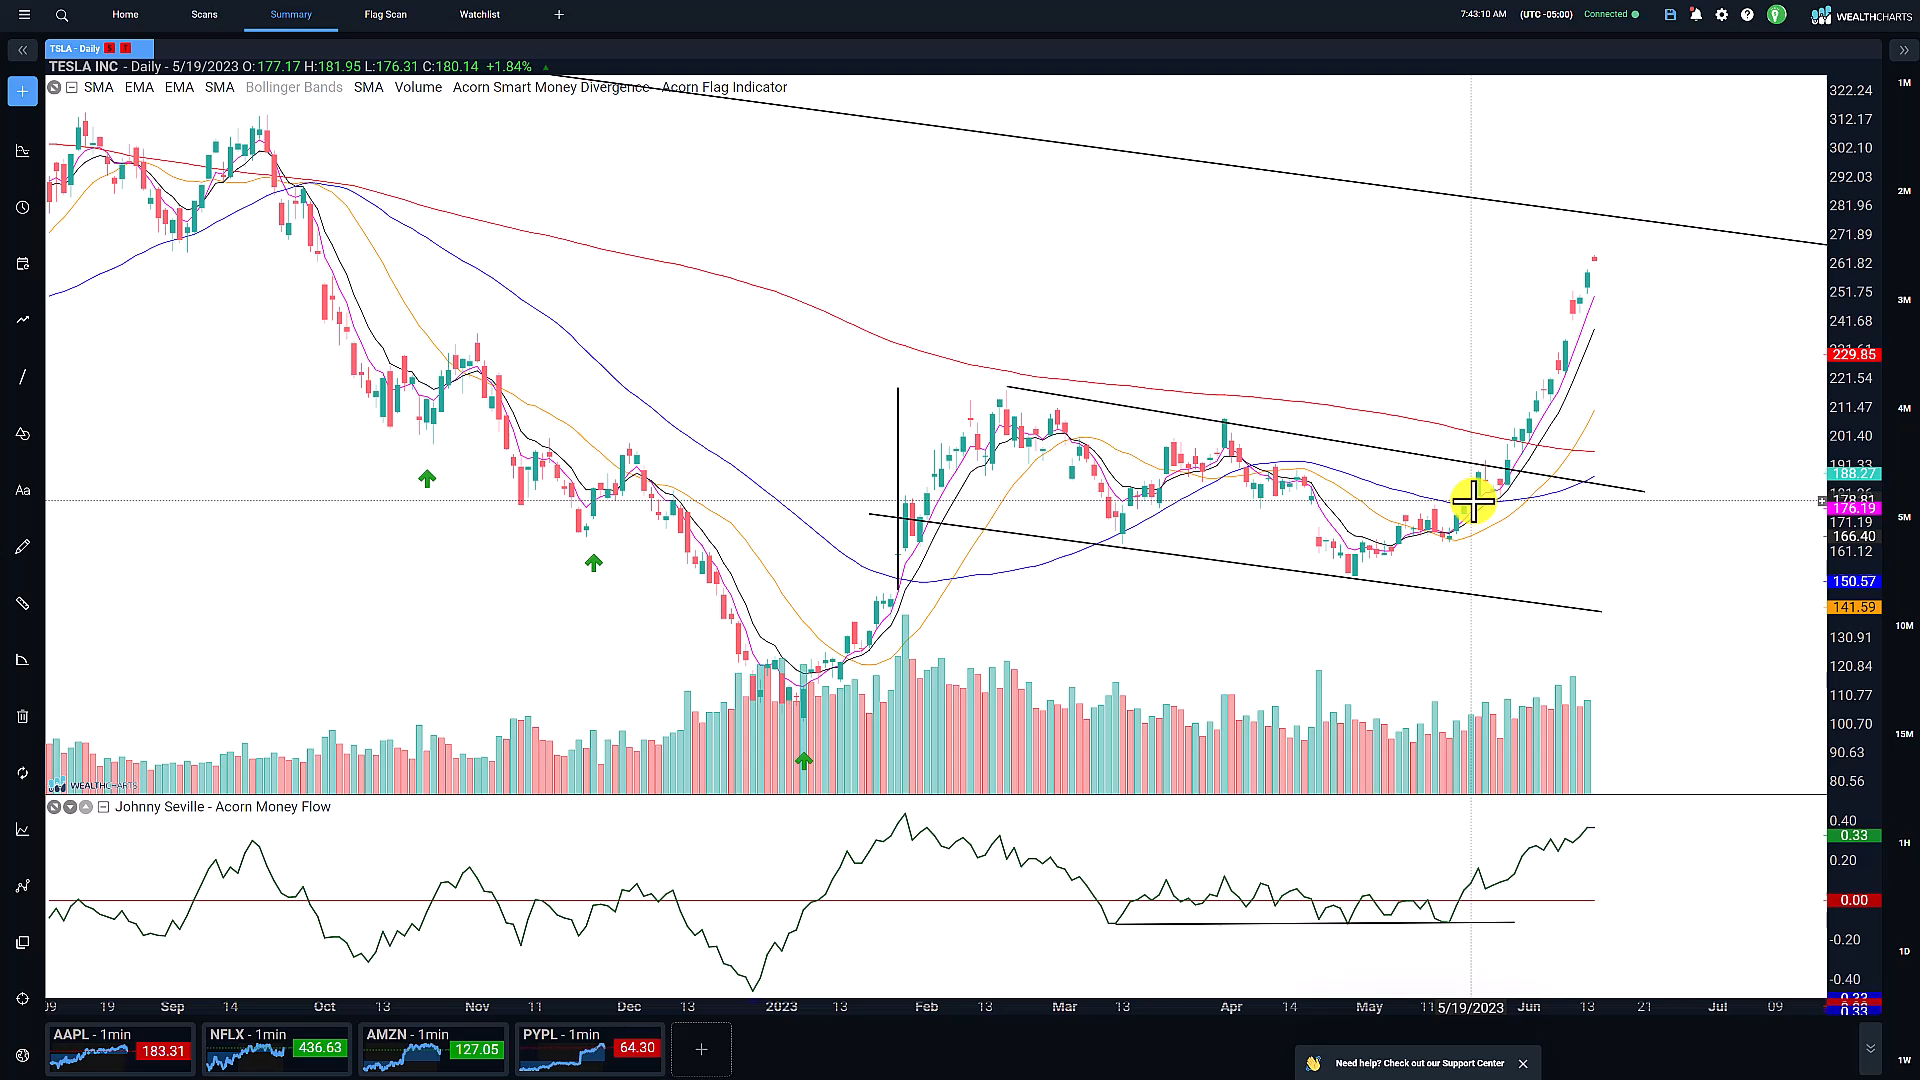Click the small green arrow after +1.84%
Viewport: 1920px width, 1080px height.
[x=546, y=67]
